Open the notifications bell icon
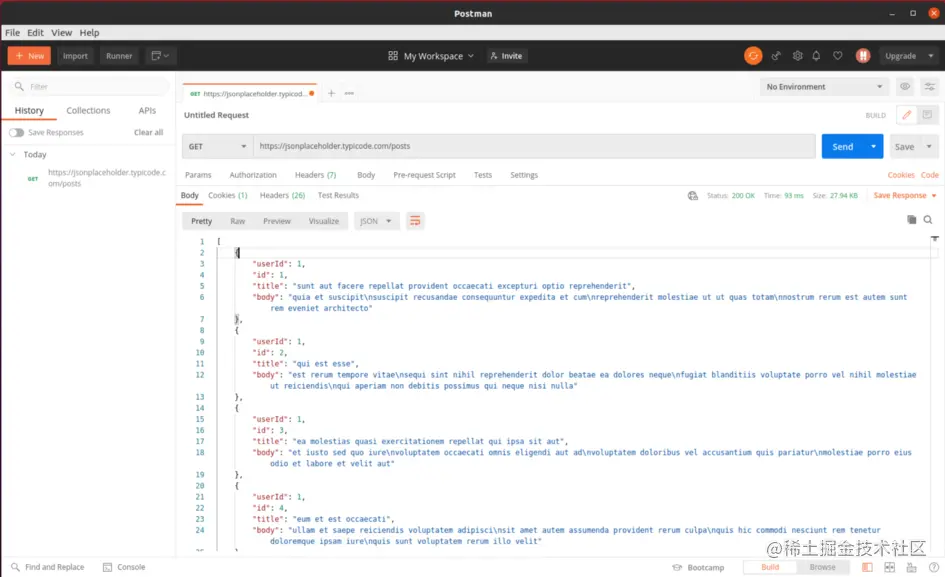Viewport: 945px width, 577px height. click(x=816, y=55)
